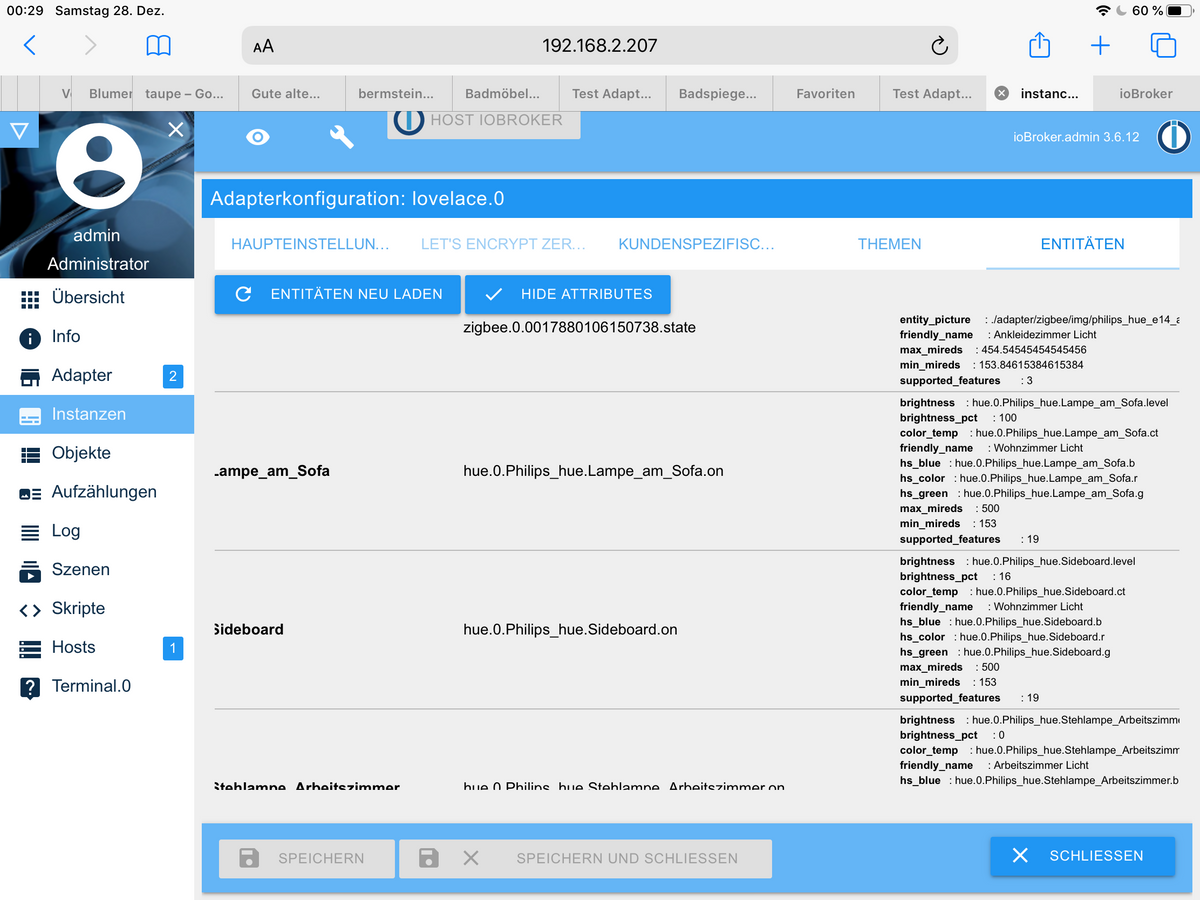This screenshot has height=900, width=1200.
Task: Open the Safari share sheet
Action: (1039, 45)
